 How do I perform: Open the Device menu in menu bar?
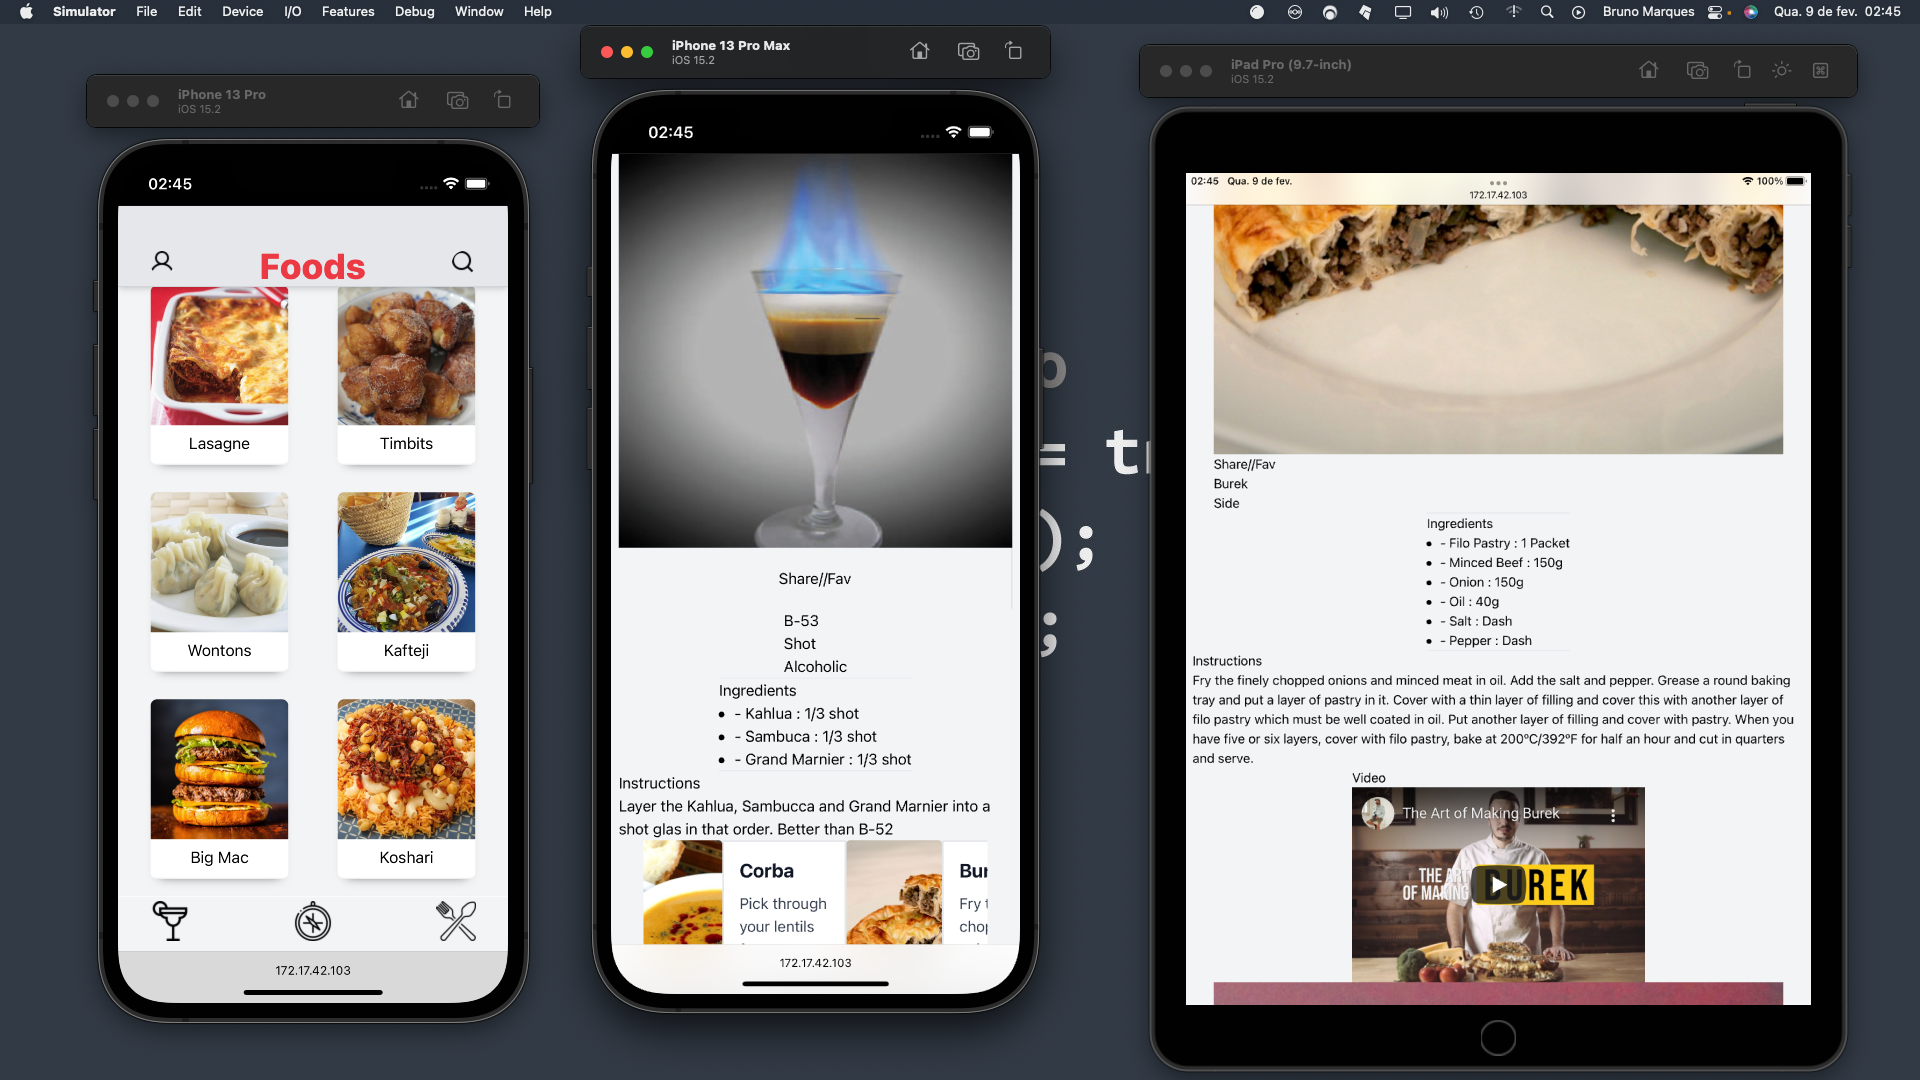242,12
